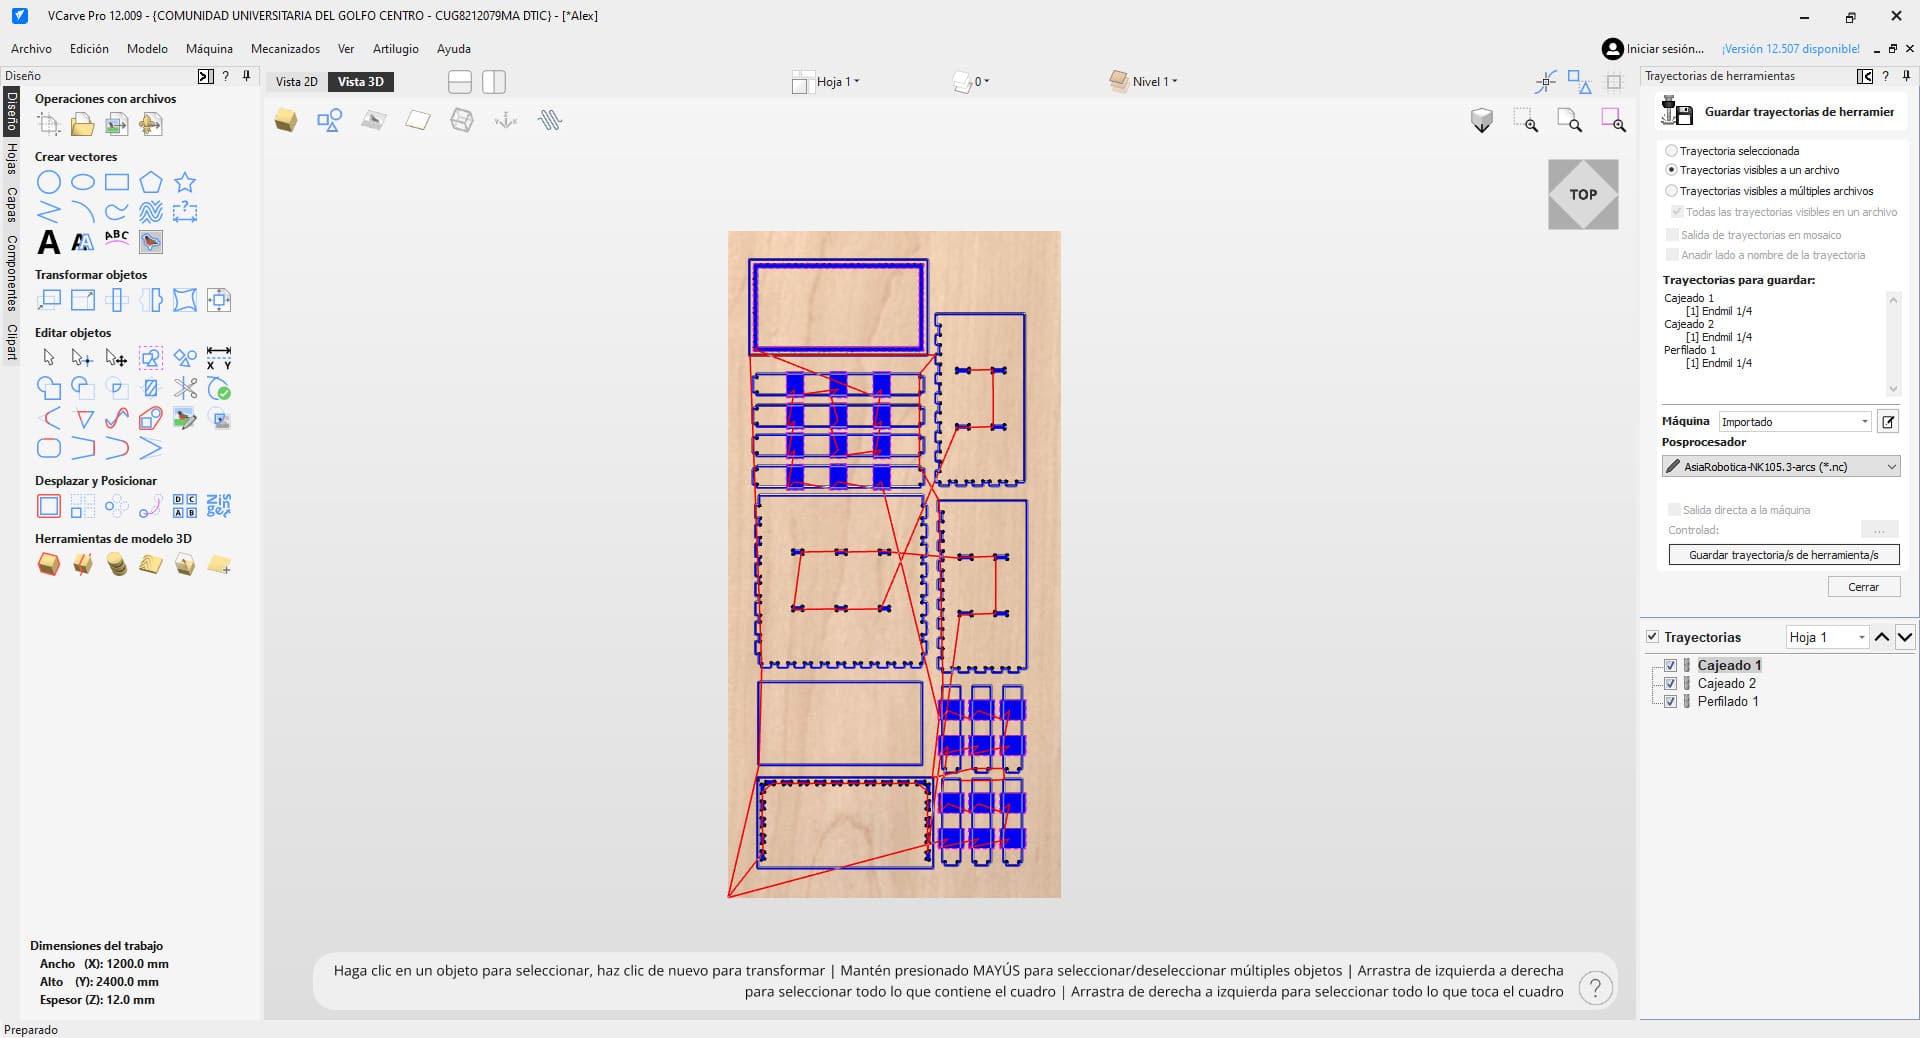
Task: Split view horizontally icon
Action: pos(460,82)
